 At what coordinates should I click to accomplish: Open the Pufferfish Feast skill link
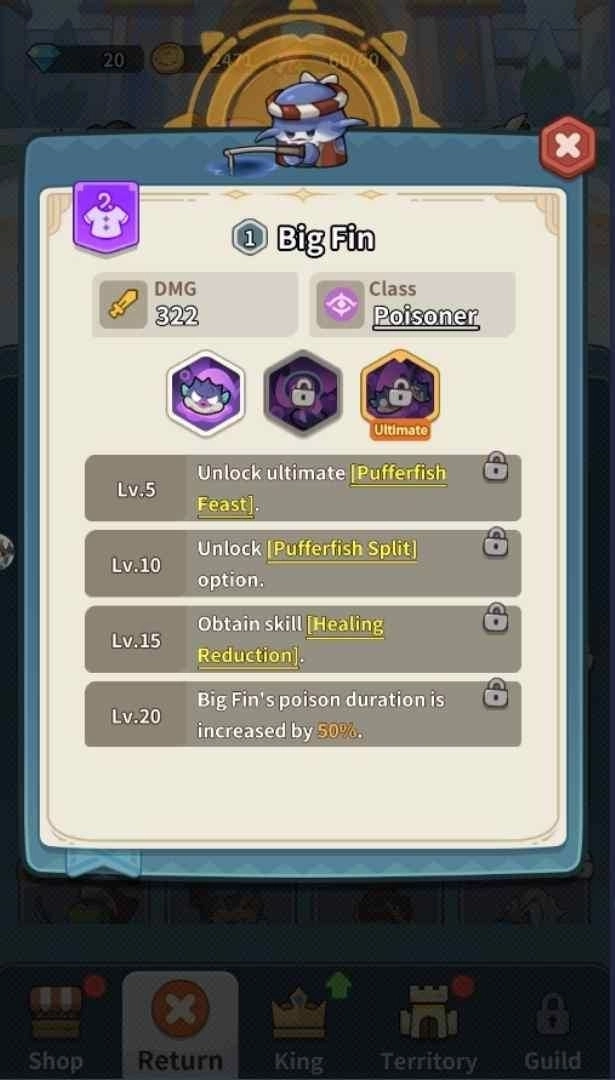point(322,489)
